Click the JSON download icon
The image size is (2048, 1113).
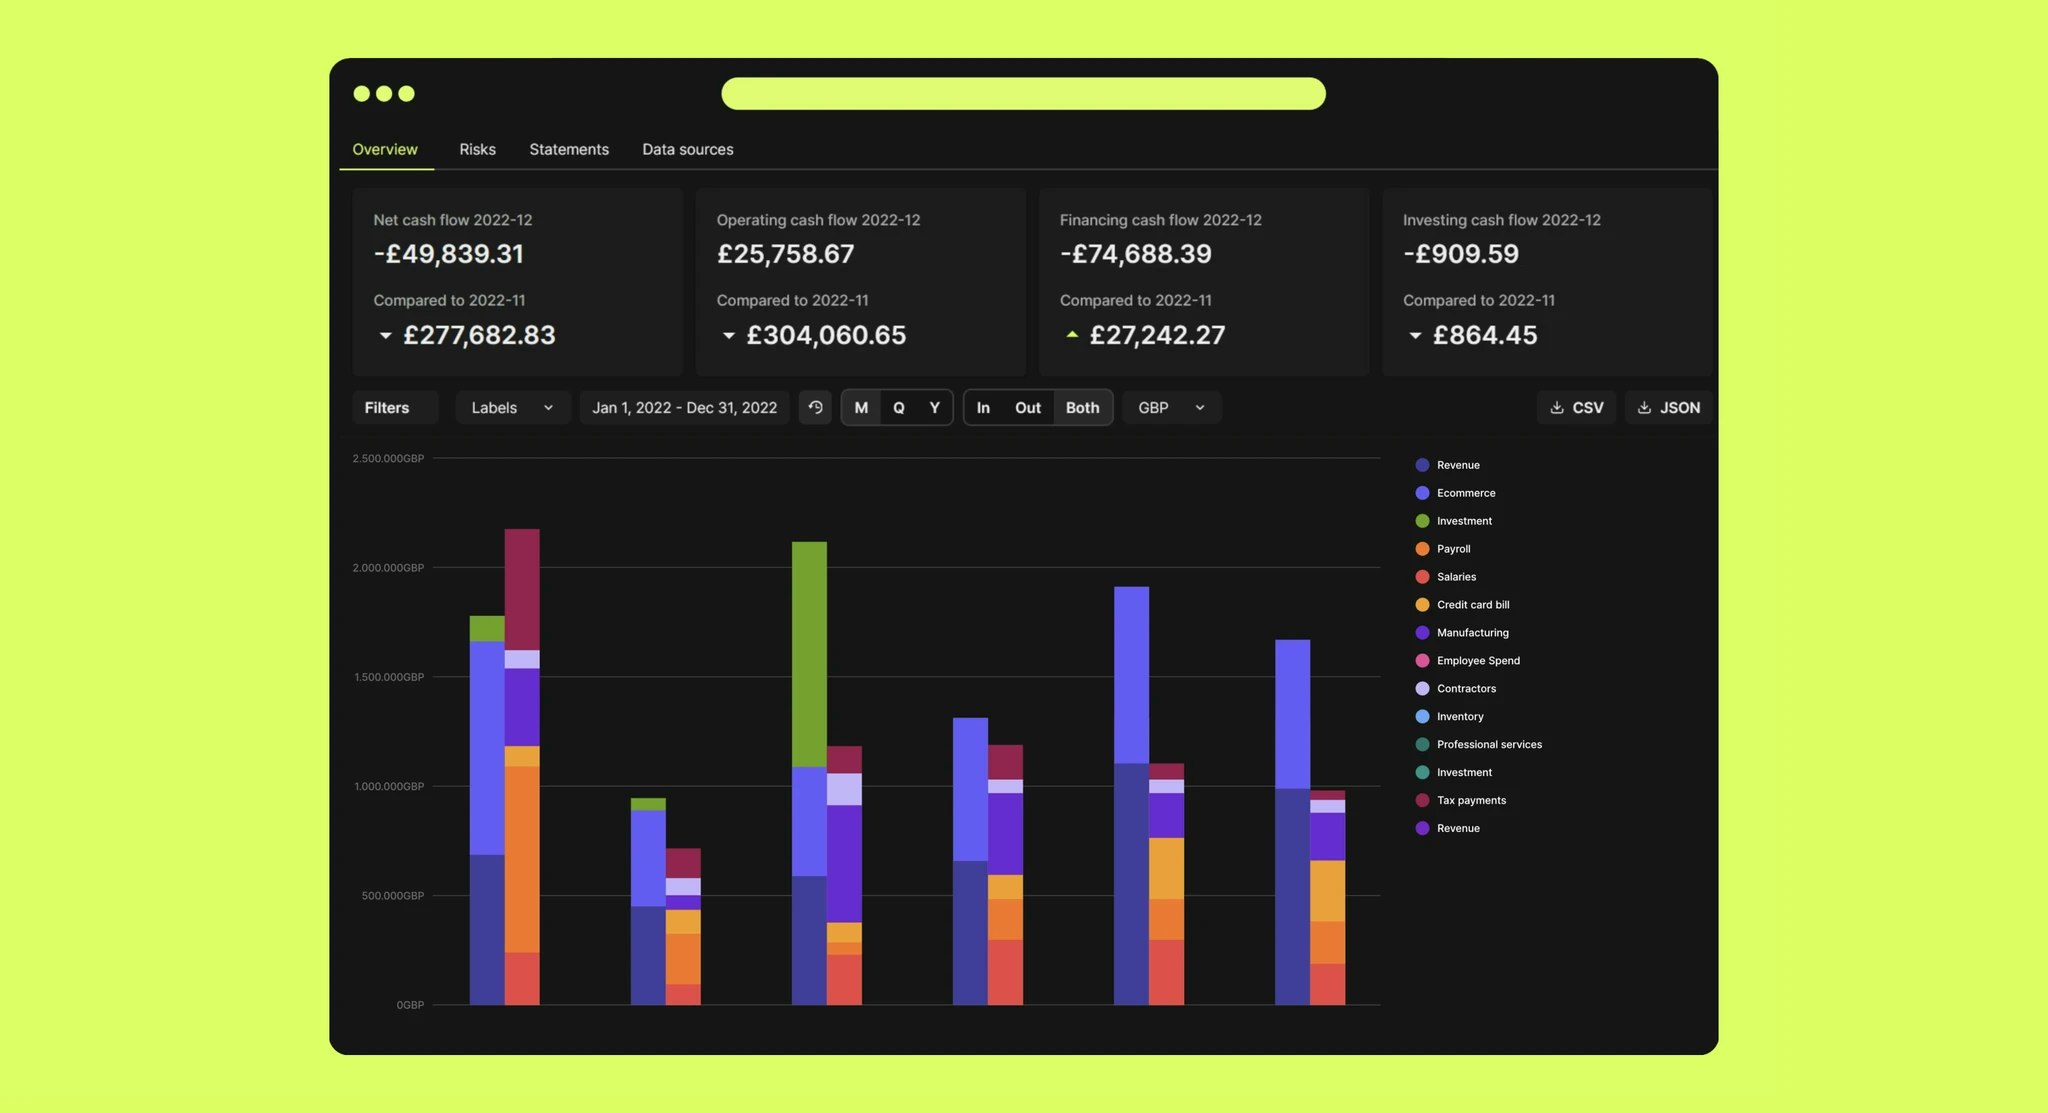tap(1644, 408)
